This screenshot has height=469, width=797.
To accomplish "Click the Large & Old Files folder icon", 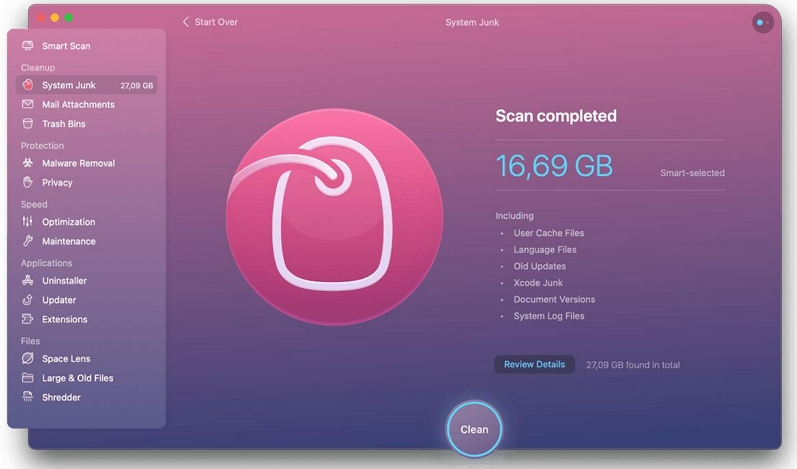I will (x=28, y=378).
